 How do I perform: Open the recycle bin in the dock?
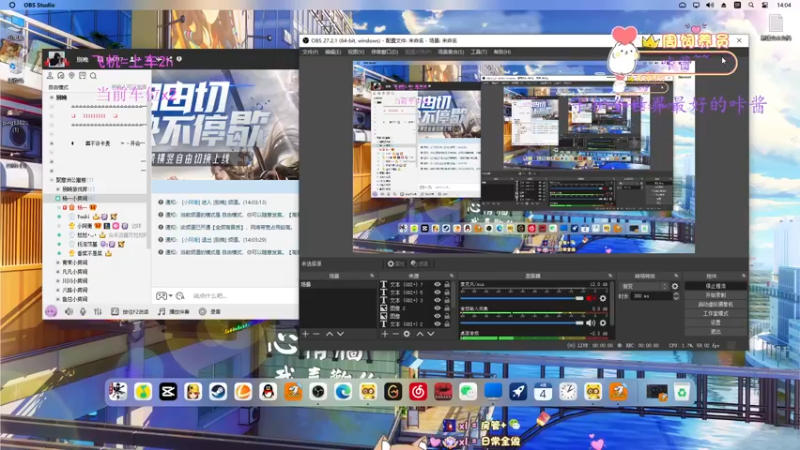coord(682,392)
